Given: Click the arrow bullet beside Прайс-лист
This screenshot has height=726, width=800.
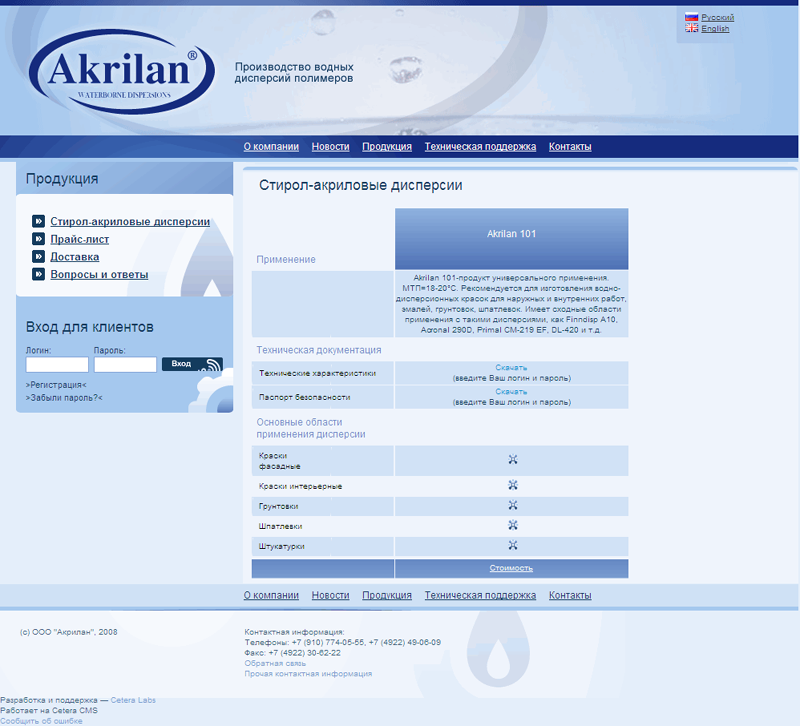Looking at the screenshot, I should coord(38,240).
